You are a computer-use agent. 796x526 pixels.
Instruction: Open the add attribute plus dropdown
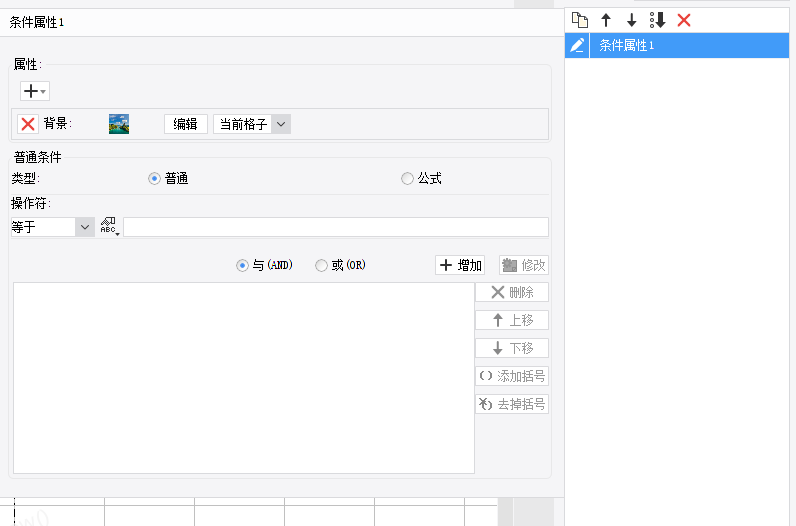point(35,91)
